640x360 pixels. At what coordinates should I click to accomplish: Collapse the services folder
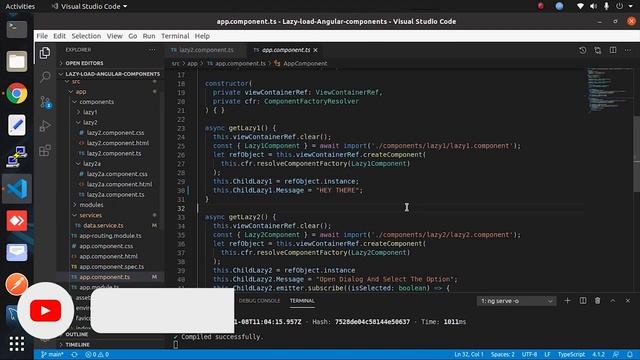coord(91,215)
